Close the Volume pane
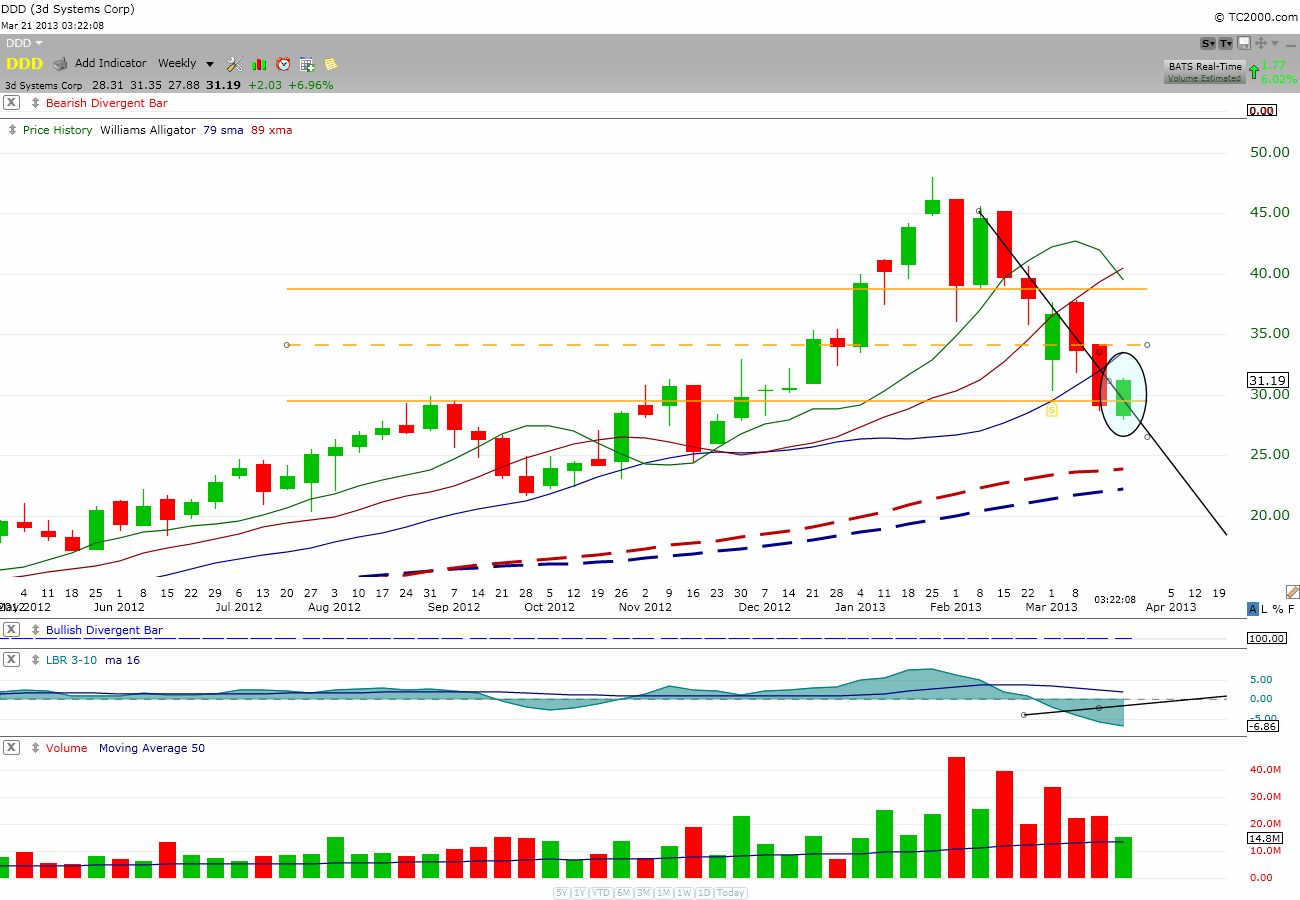This screenshot has width=1300, height=900. [11, 748]
